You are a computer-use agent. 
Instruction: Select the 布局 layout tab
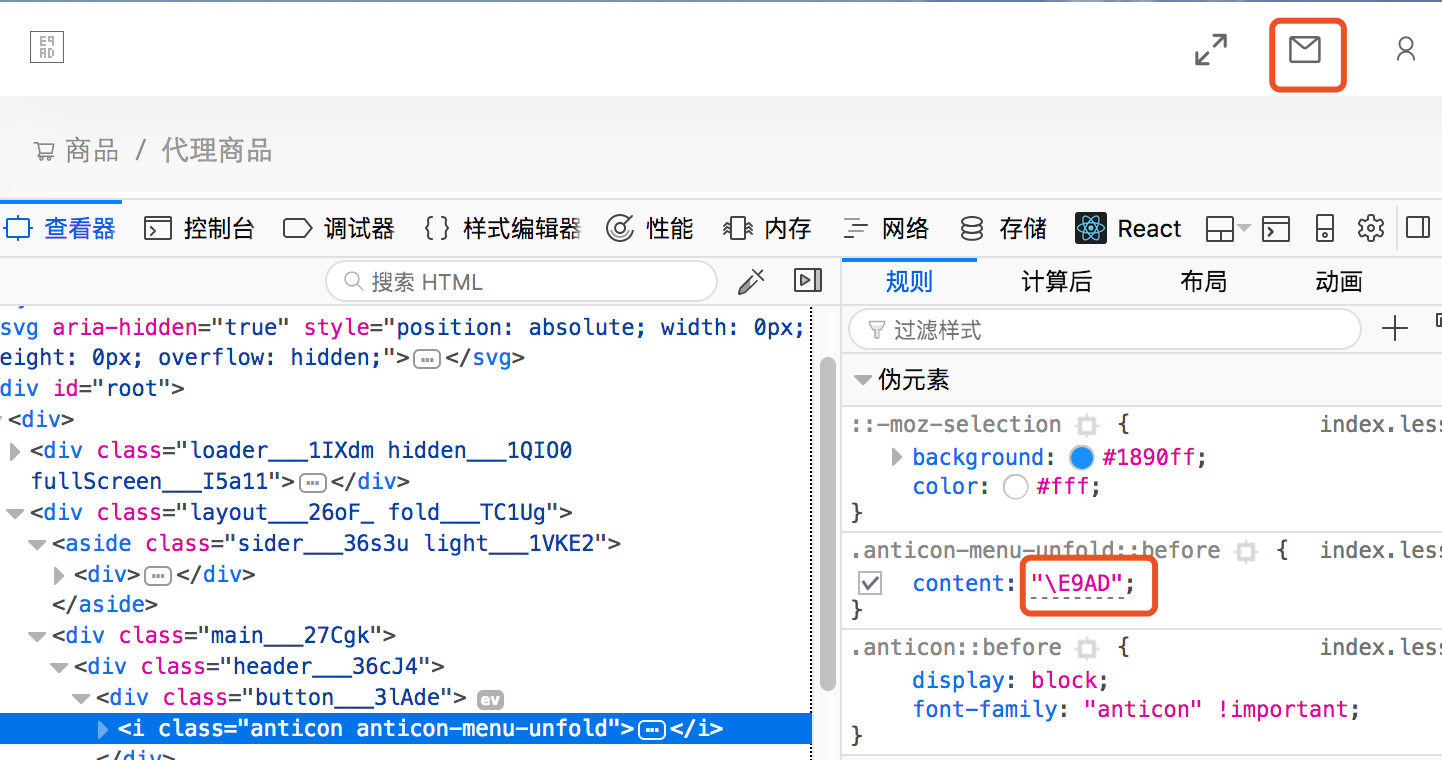(x=1203, y=282)
